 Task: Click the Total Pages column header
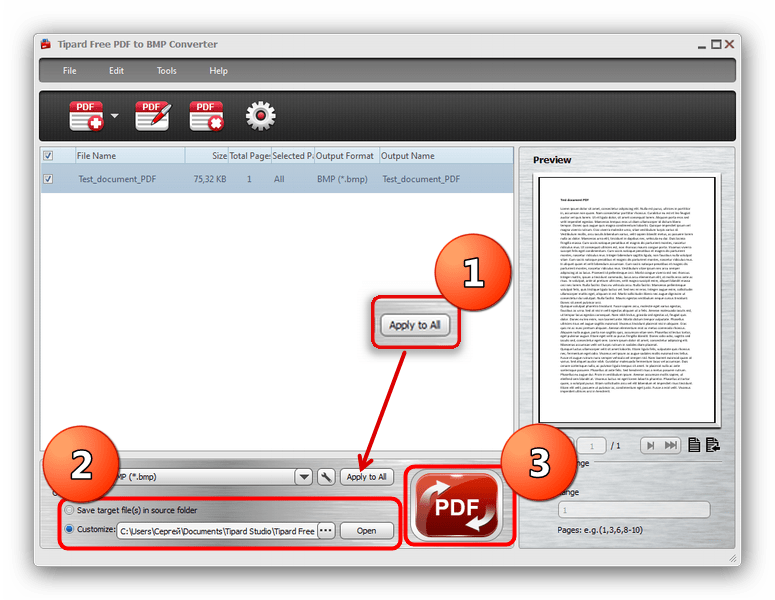(x=250, y=156)
